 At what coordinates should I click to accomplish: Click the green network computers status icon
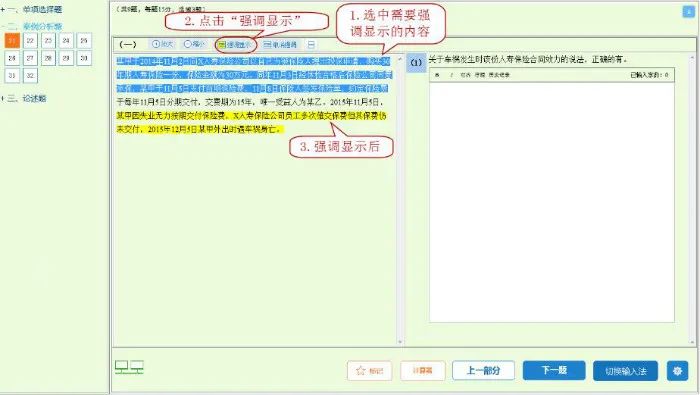[x=129, y=367]
